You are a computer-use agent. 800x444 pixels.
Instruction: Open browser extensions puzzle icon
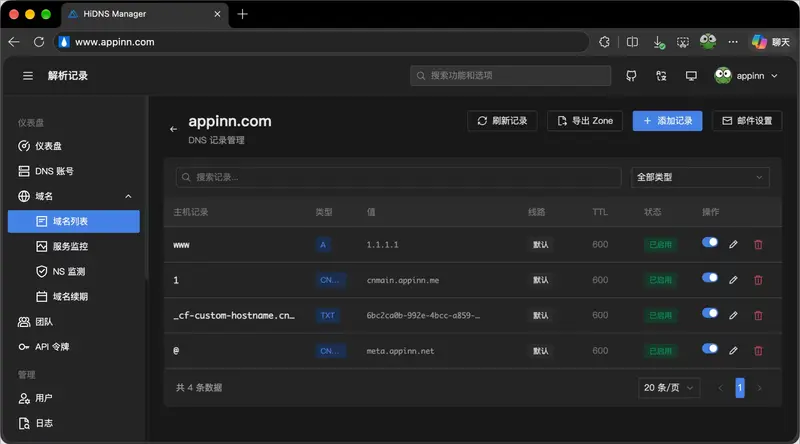coord(604,42)
